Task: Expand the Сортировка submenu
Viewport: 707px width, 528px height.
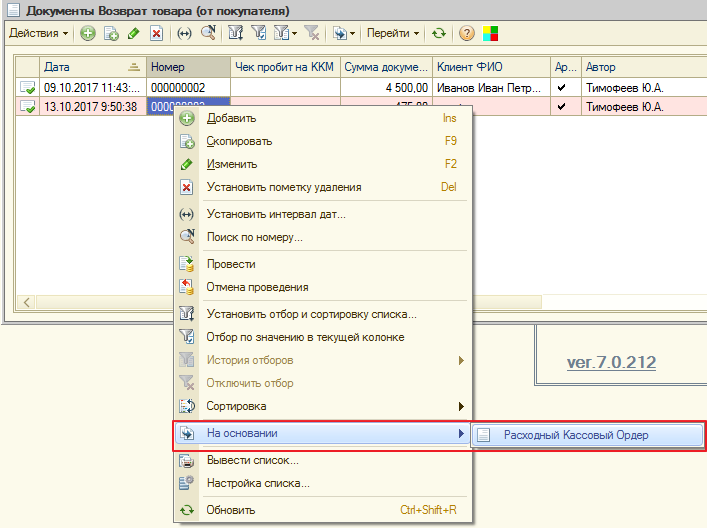Action: pos(323,406)
